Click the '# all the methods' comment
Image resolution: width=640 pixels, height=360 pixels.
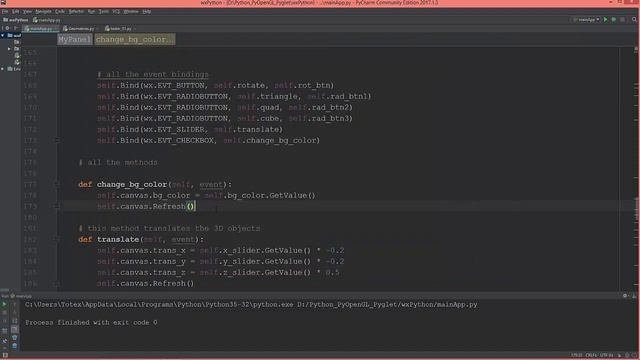pos(118,162)
